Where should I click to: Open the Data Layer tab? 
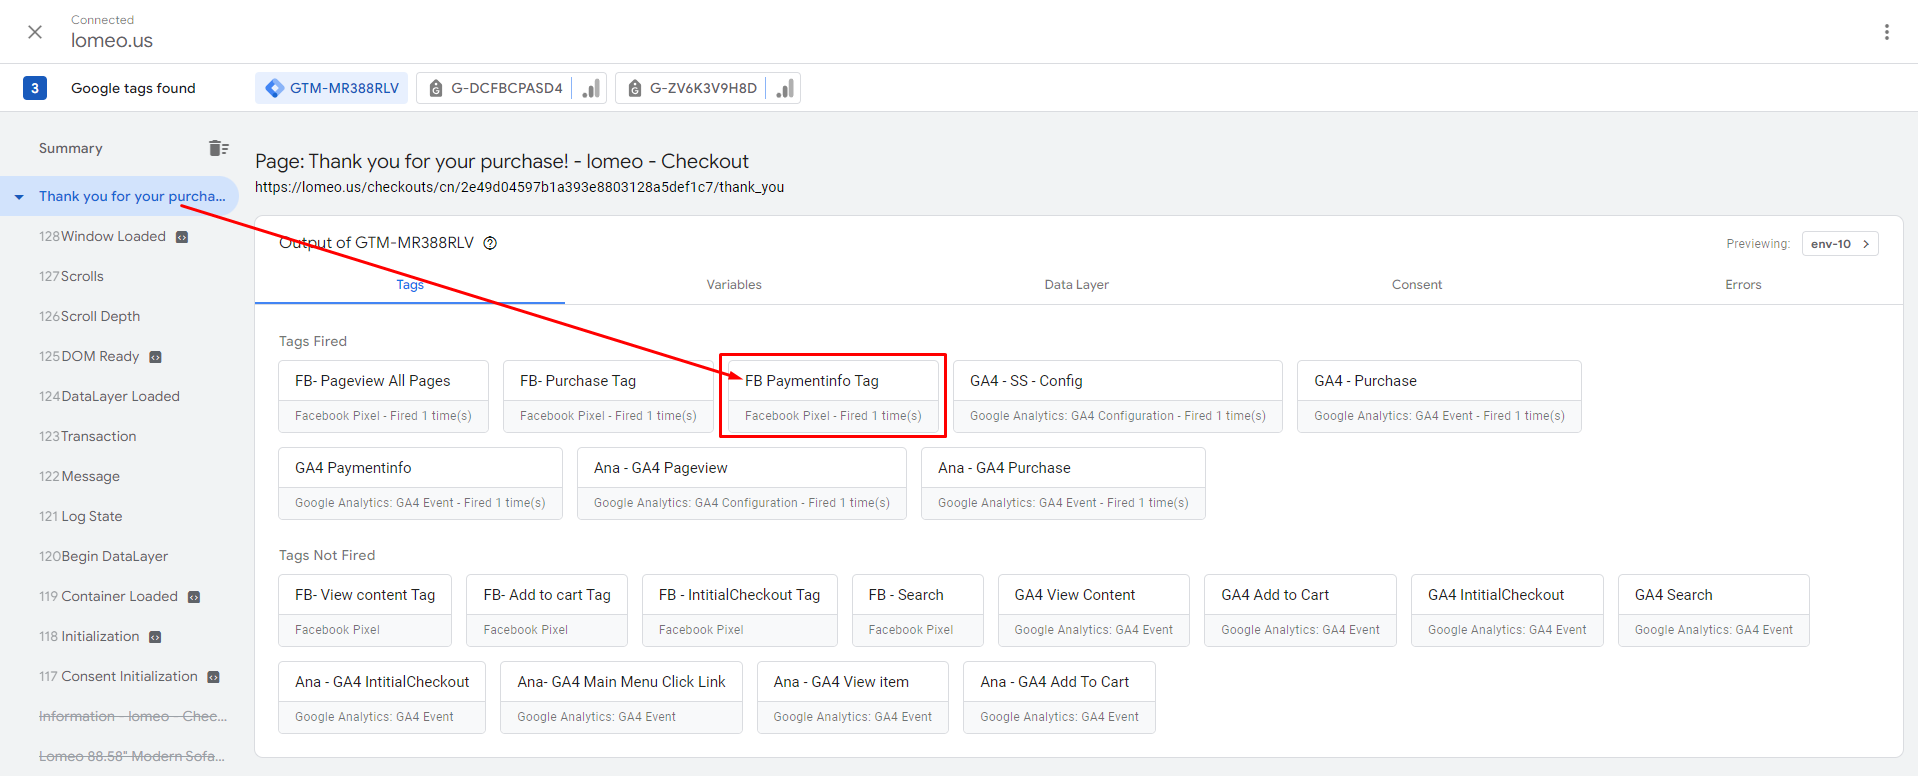point(1076,285)
